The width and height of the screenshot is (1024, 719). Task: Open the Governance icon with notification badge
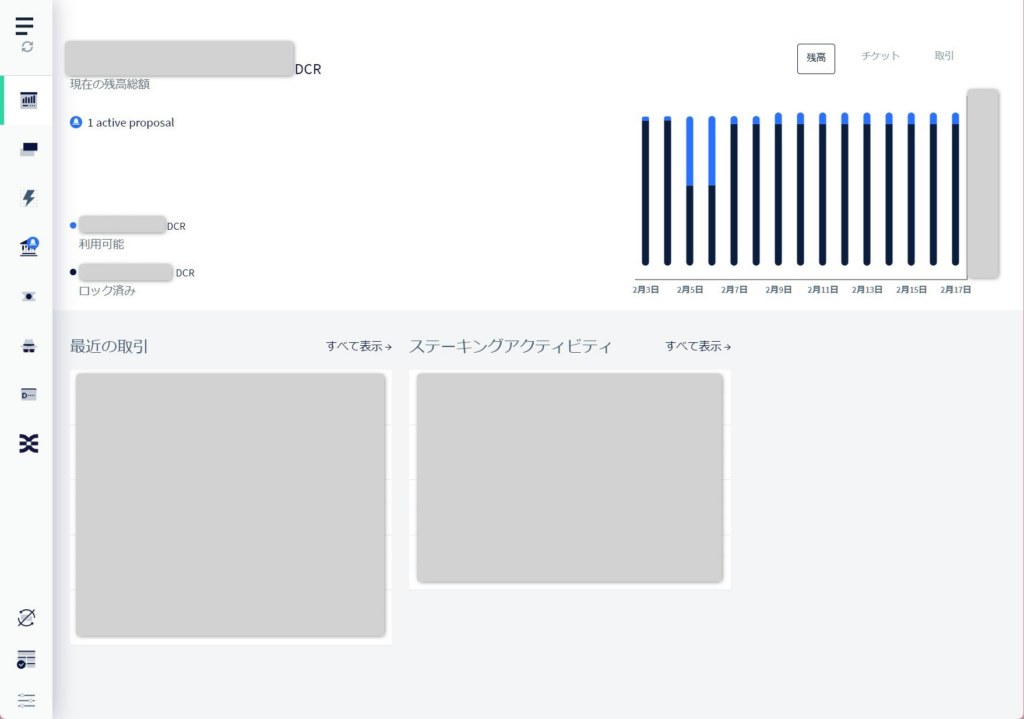point(29,247)
